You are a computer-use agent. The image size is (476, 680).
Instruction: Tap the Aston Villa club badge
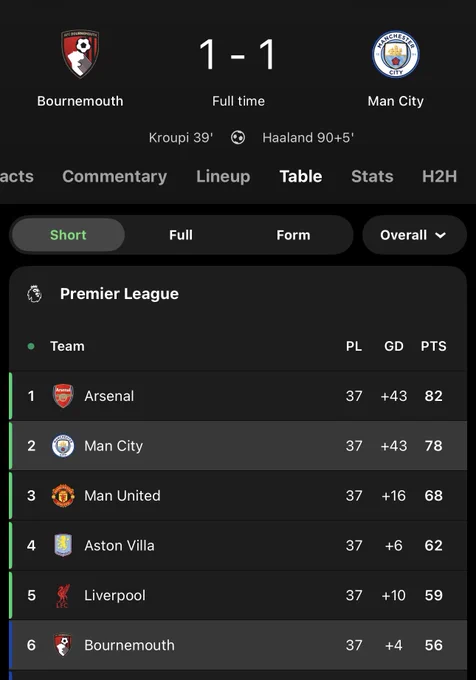click(63, 545)
